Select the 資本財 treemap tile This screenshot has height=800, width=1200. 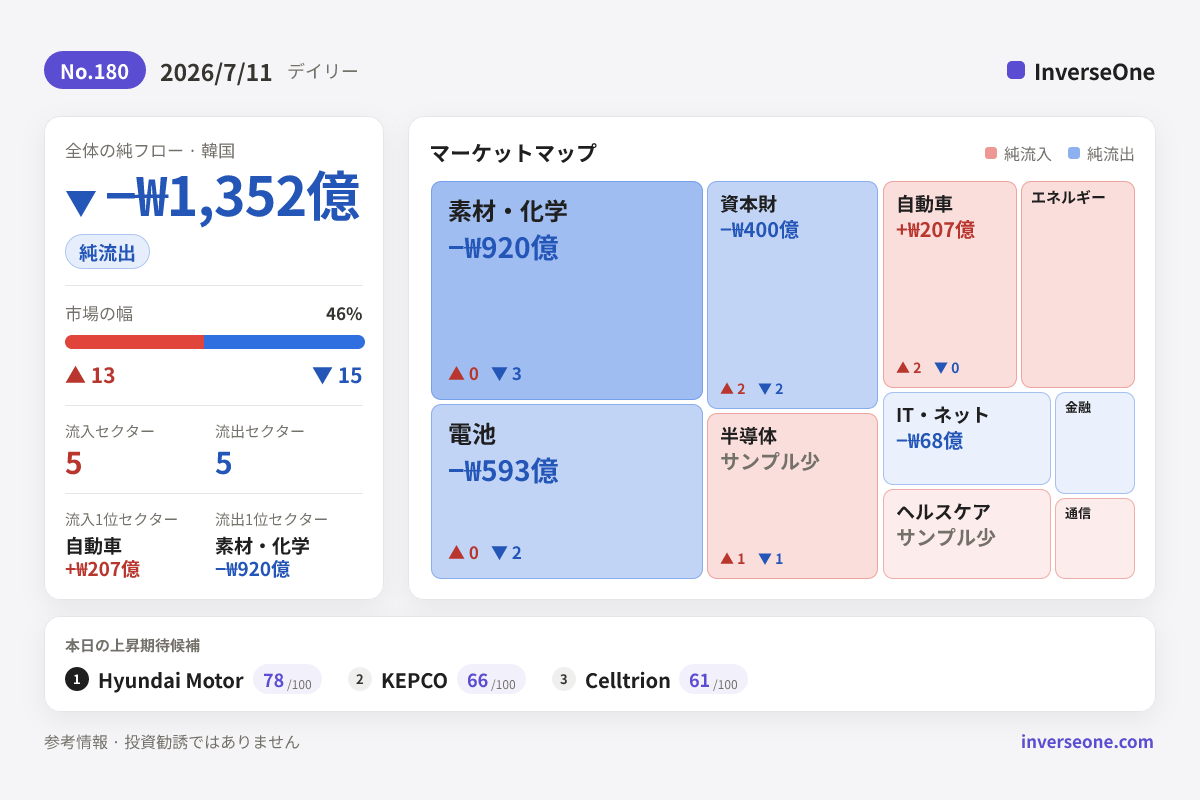coord(792,295)
